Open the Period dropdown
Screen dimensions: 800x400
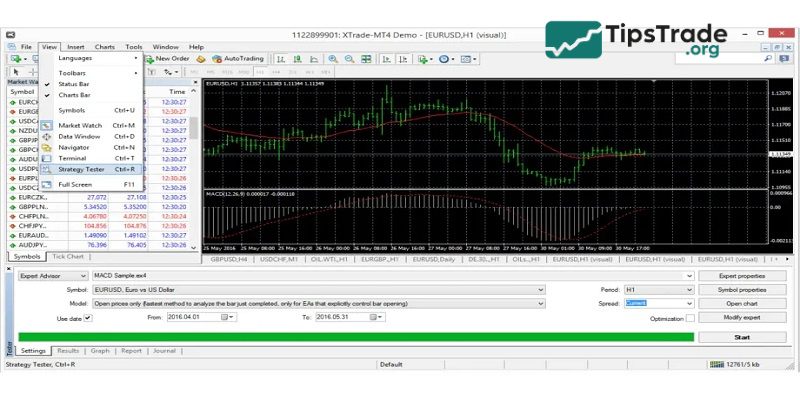(x=688, y=289)
